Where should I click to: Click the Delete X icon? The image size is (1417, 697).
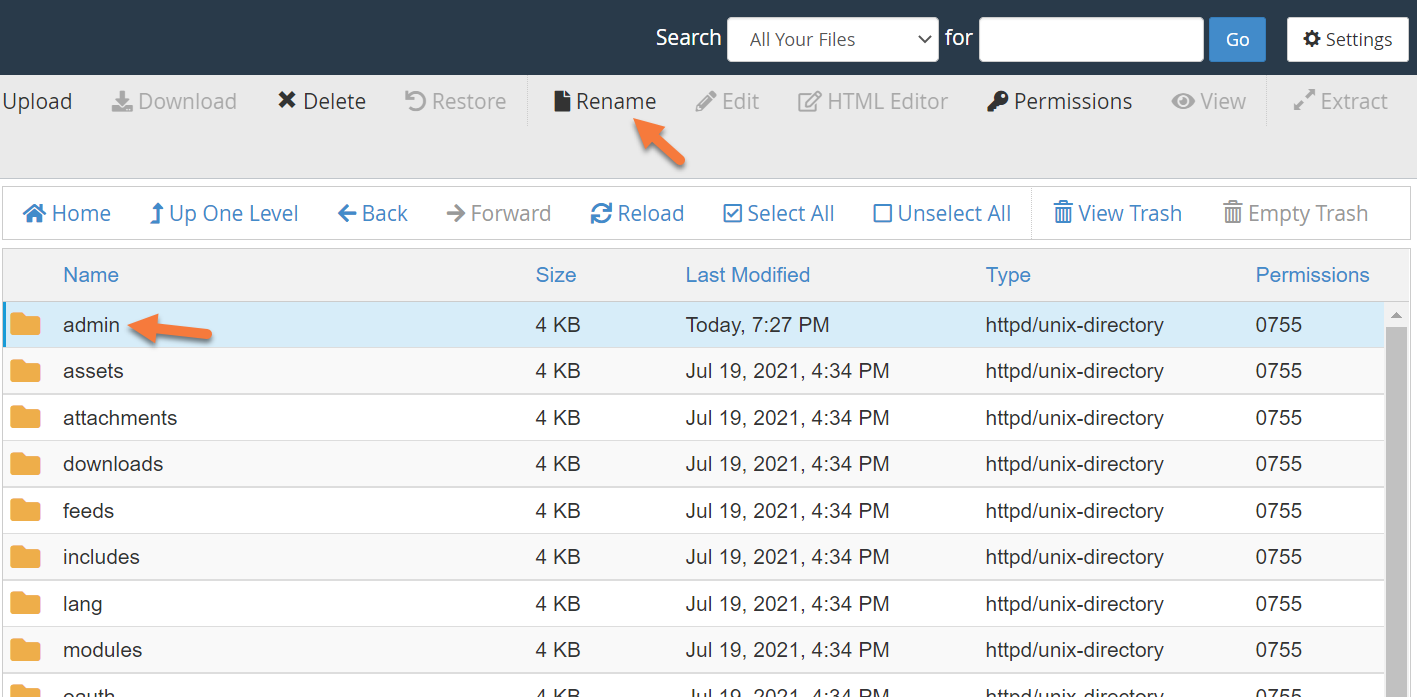tap(287, 101)
